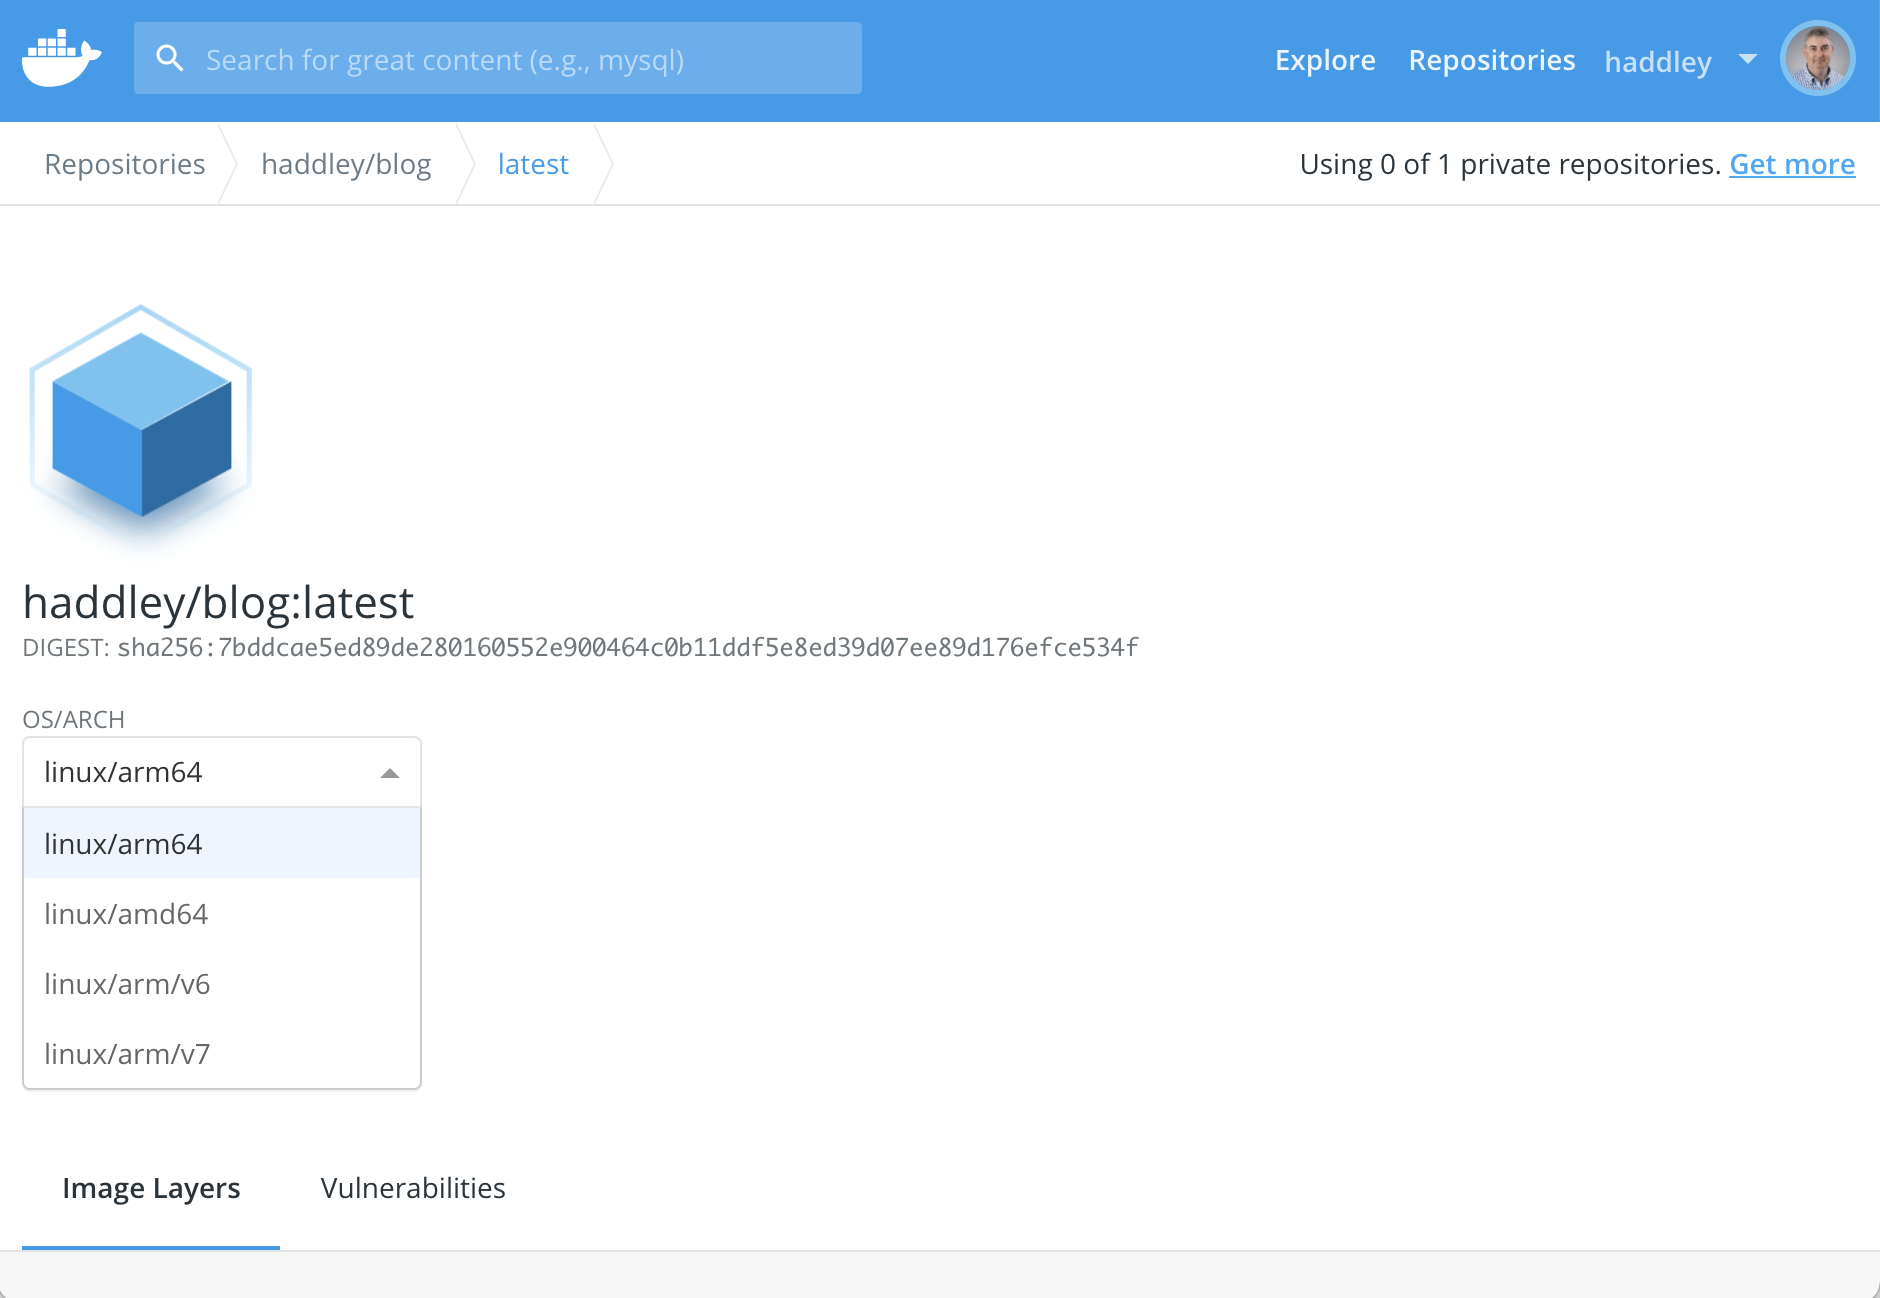Image resolution: width=1880 pixels, height=1298 pixels.
Task: Choose linux/arm/v7 architecture option
Action: tap(127, 1054)
